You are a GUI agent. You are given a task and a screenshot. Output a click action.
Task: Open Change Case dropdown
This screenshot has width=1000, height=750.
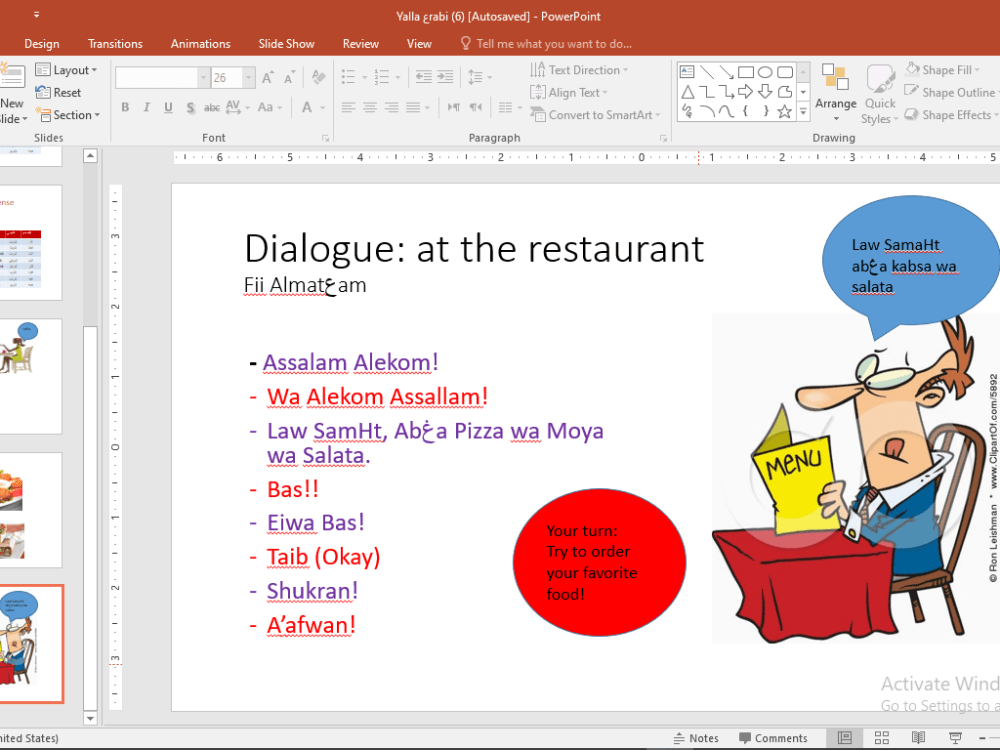[x=270, y=107]
